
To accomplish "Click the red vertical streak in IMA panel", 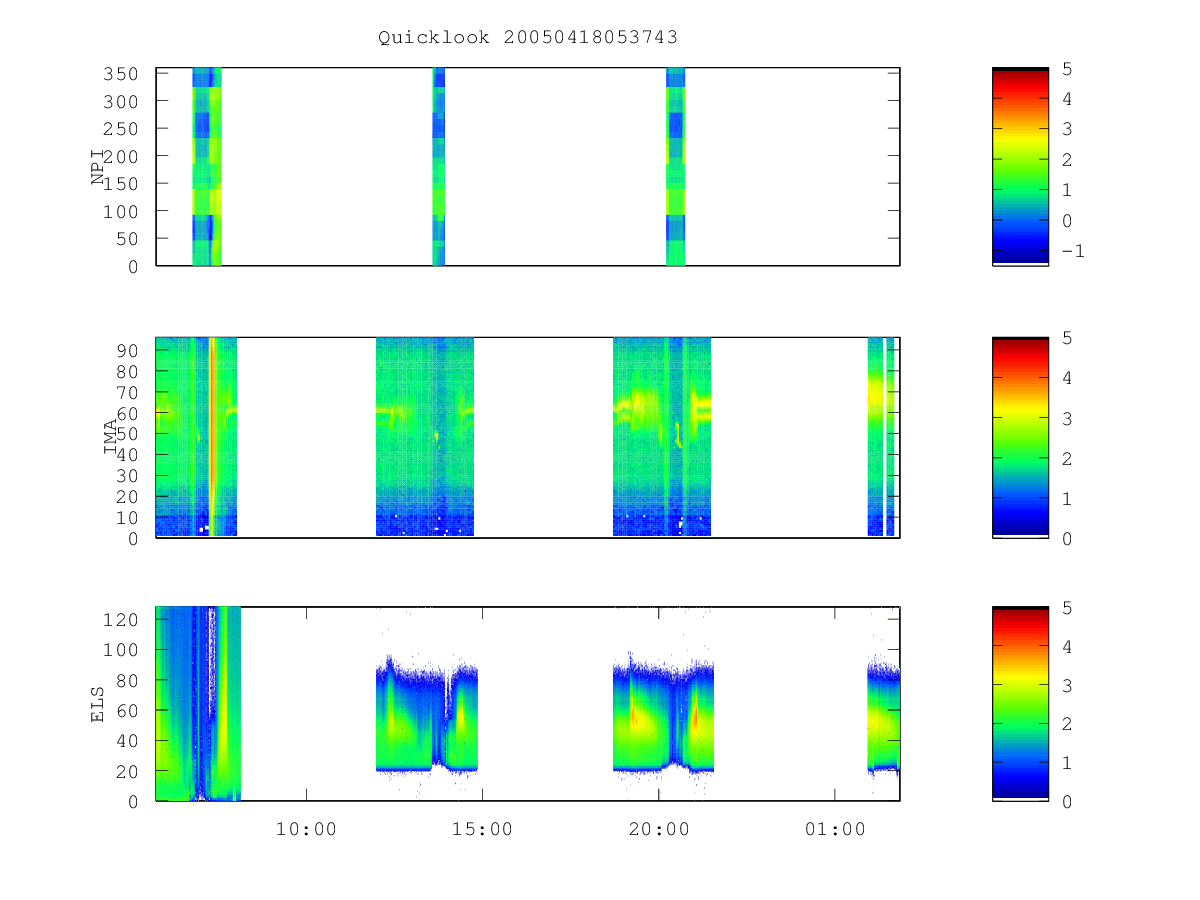I will (212, 437).
